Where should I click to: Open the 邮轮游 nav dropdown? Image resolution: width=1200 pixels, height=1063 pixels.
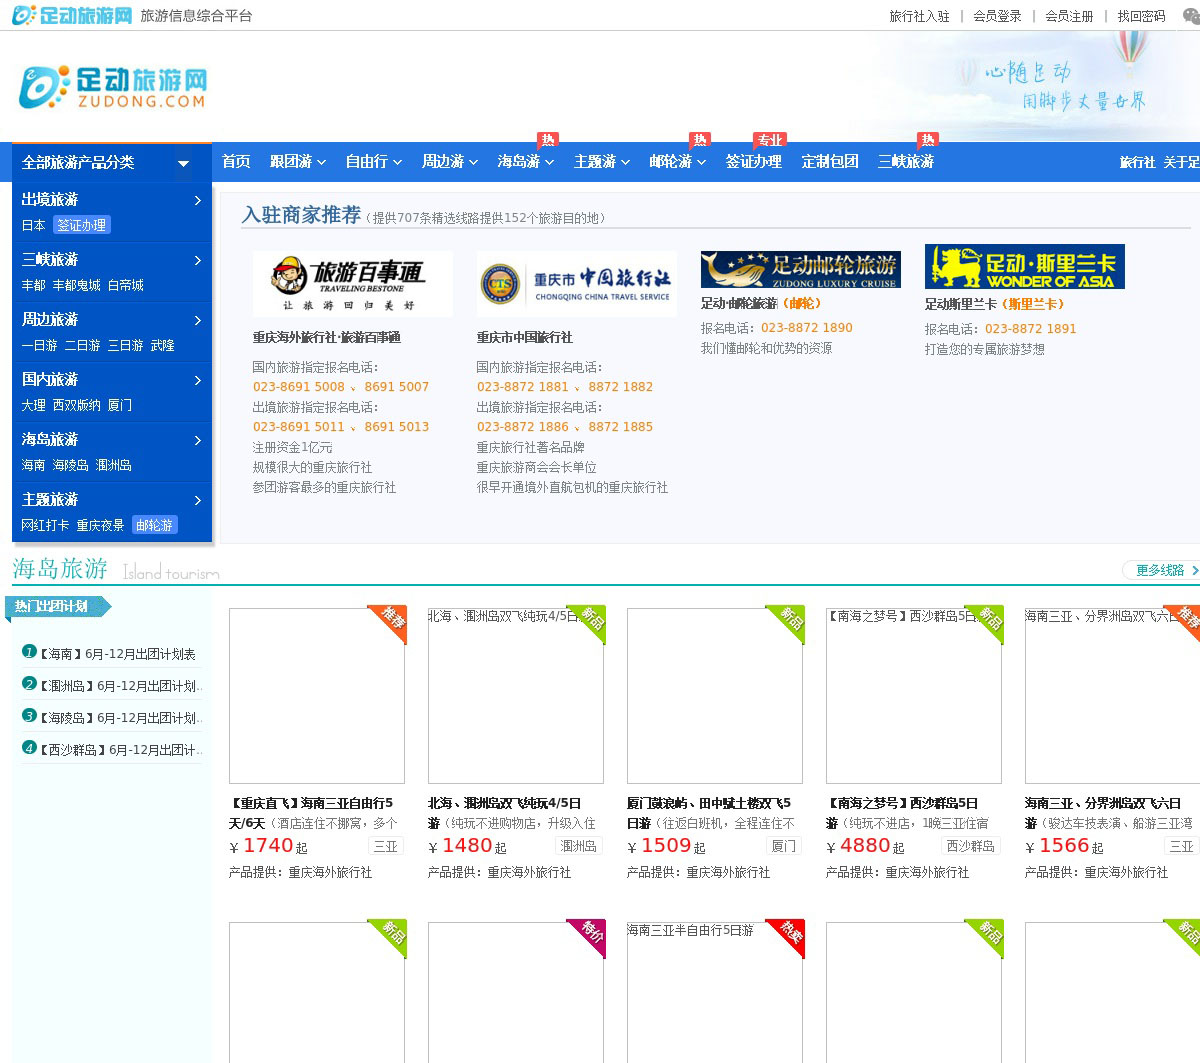point(678,161)
